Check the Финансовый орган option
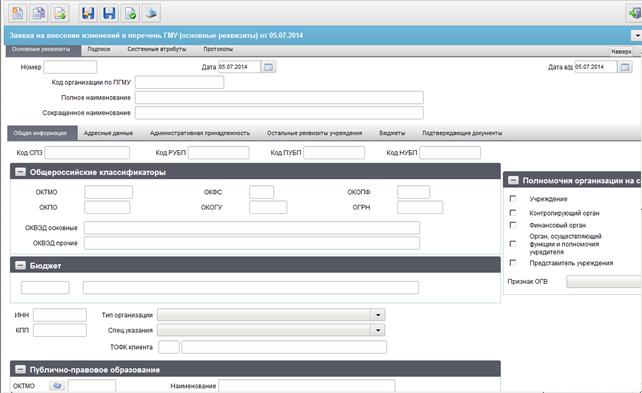Image resolution: width=642 pixels, height=393 pixels. (513, 225)
